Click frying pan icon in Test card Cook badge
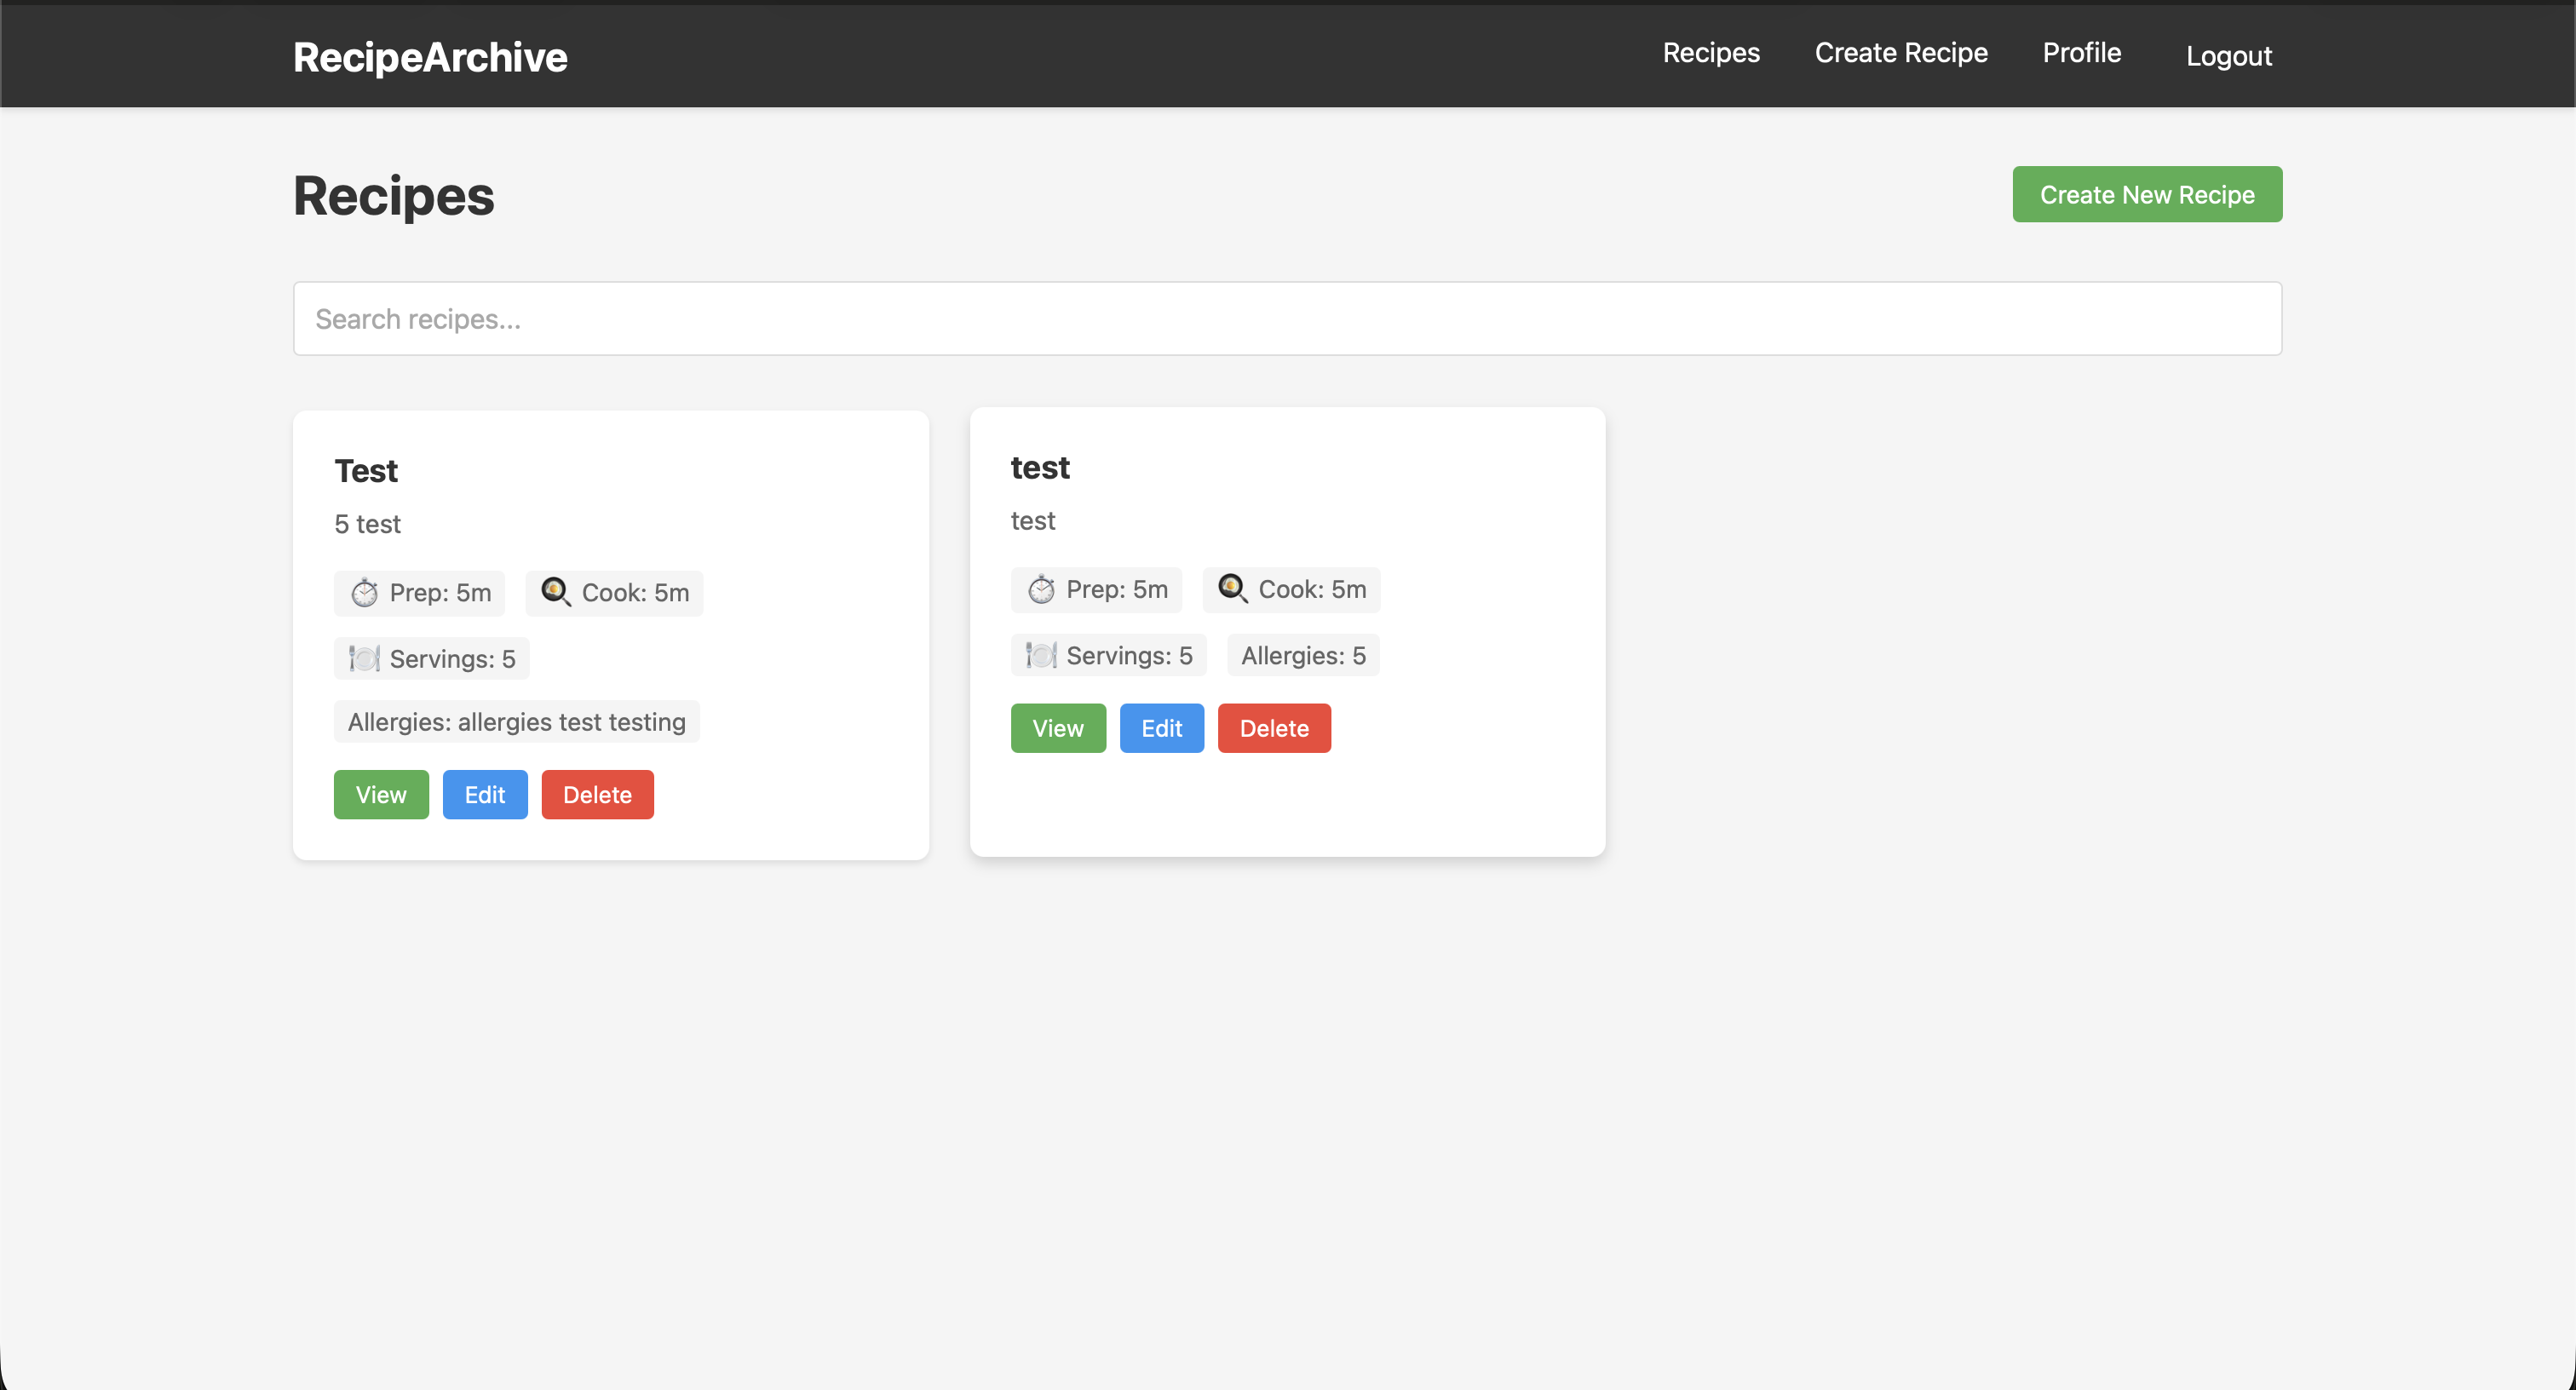 [555, 592]
